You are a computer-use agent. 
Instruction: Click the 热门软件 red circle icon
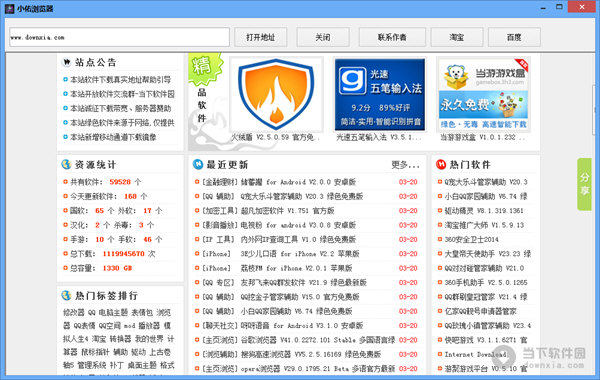coord(441,165)
